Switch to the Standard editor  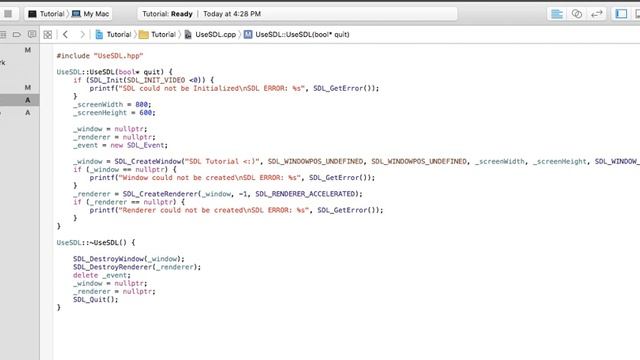pos(557,14)
